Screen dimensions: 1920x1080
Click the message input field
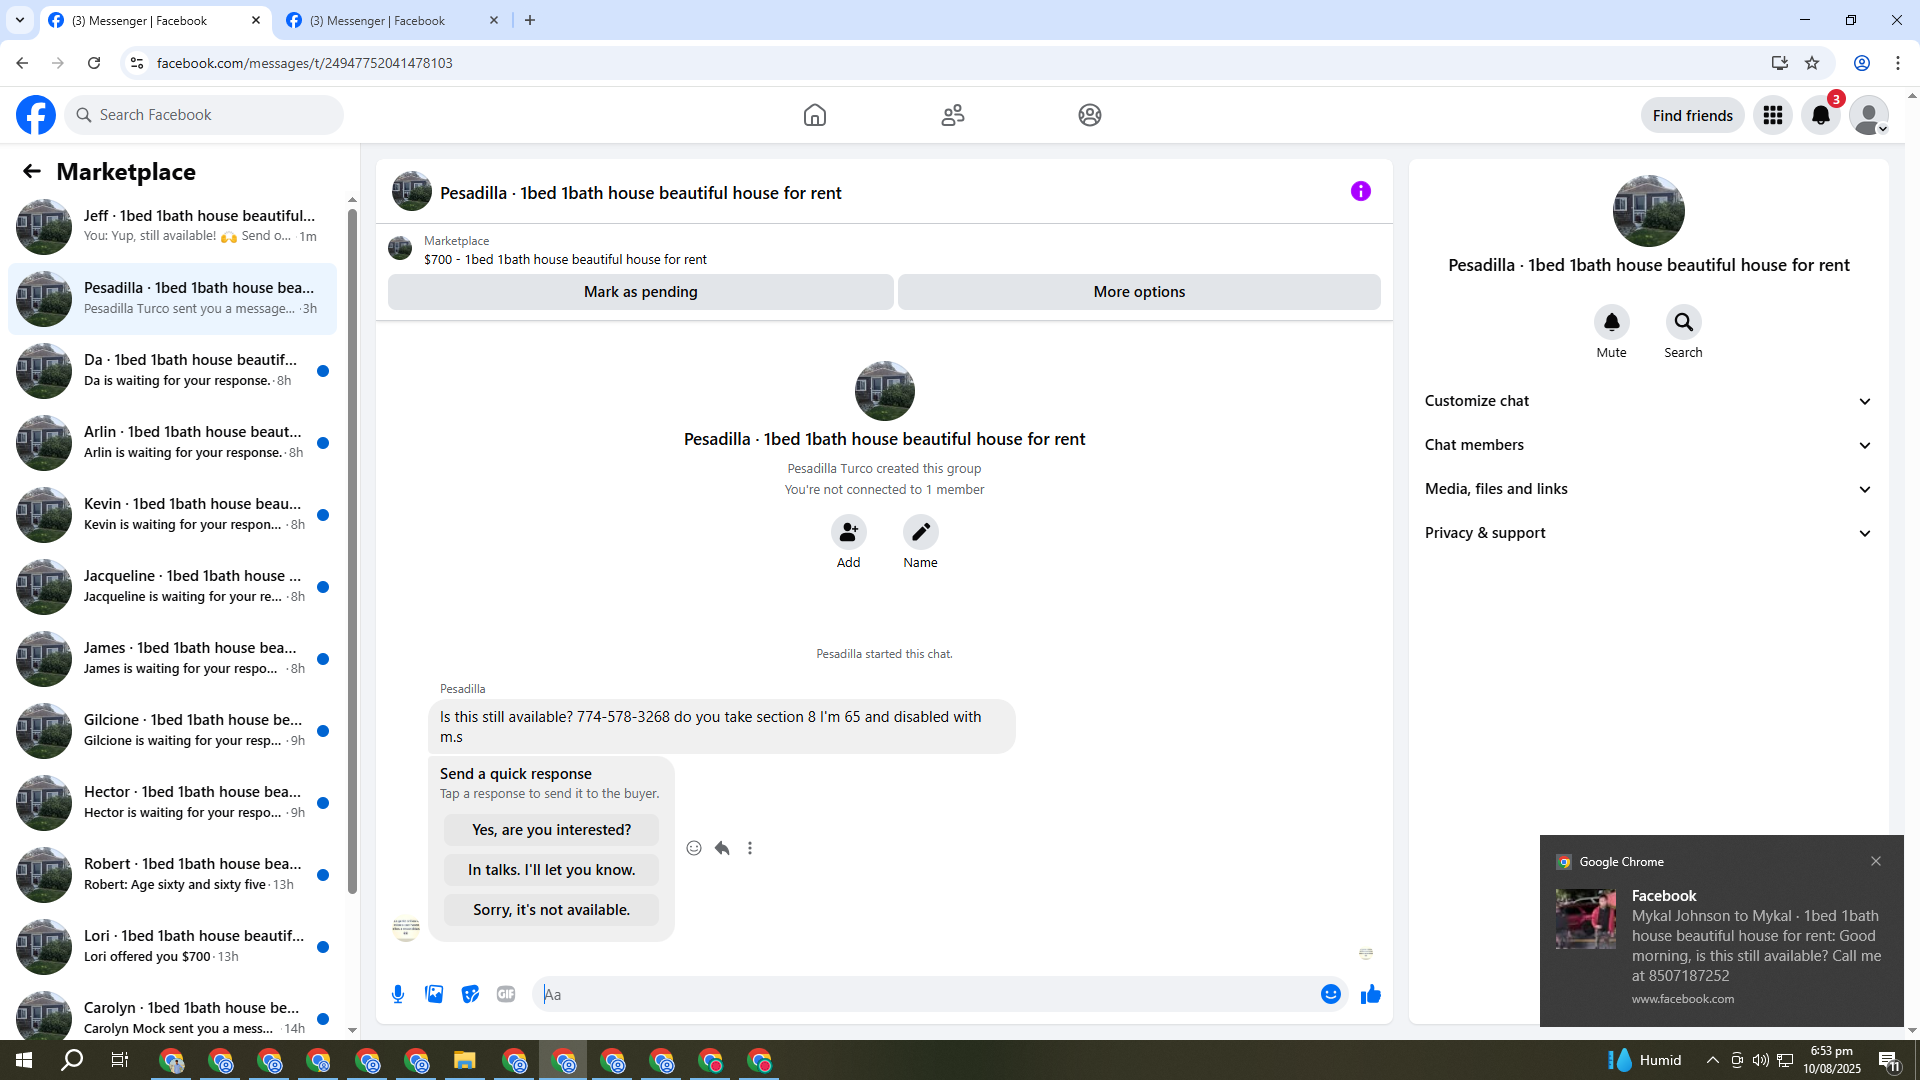[930, 994]
